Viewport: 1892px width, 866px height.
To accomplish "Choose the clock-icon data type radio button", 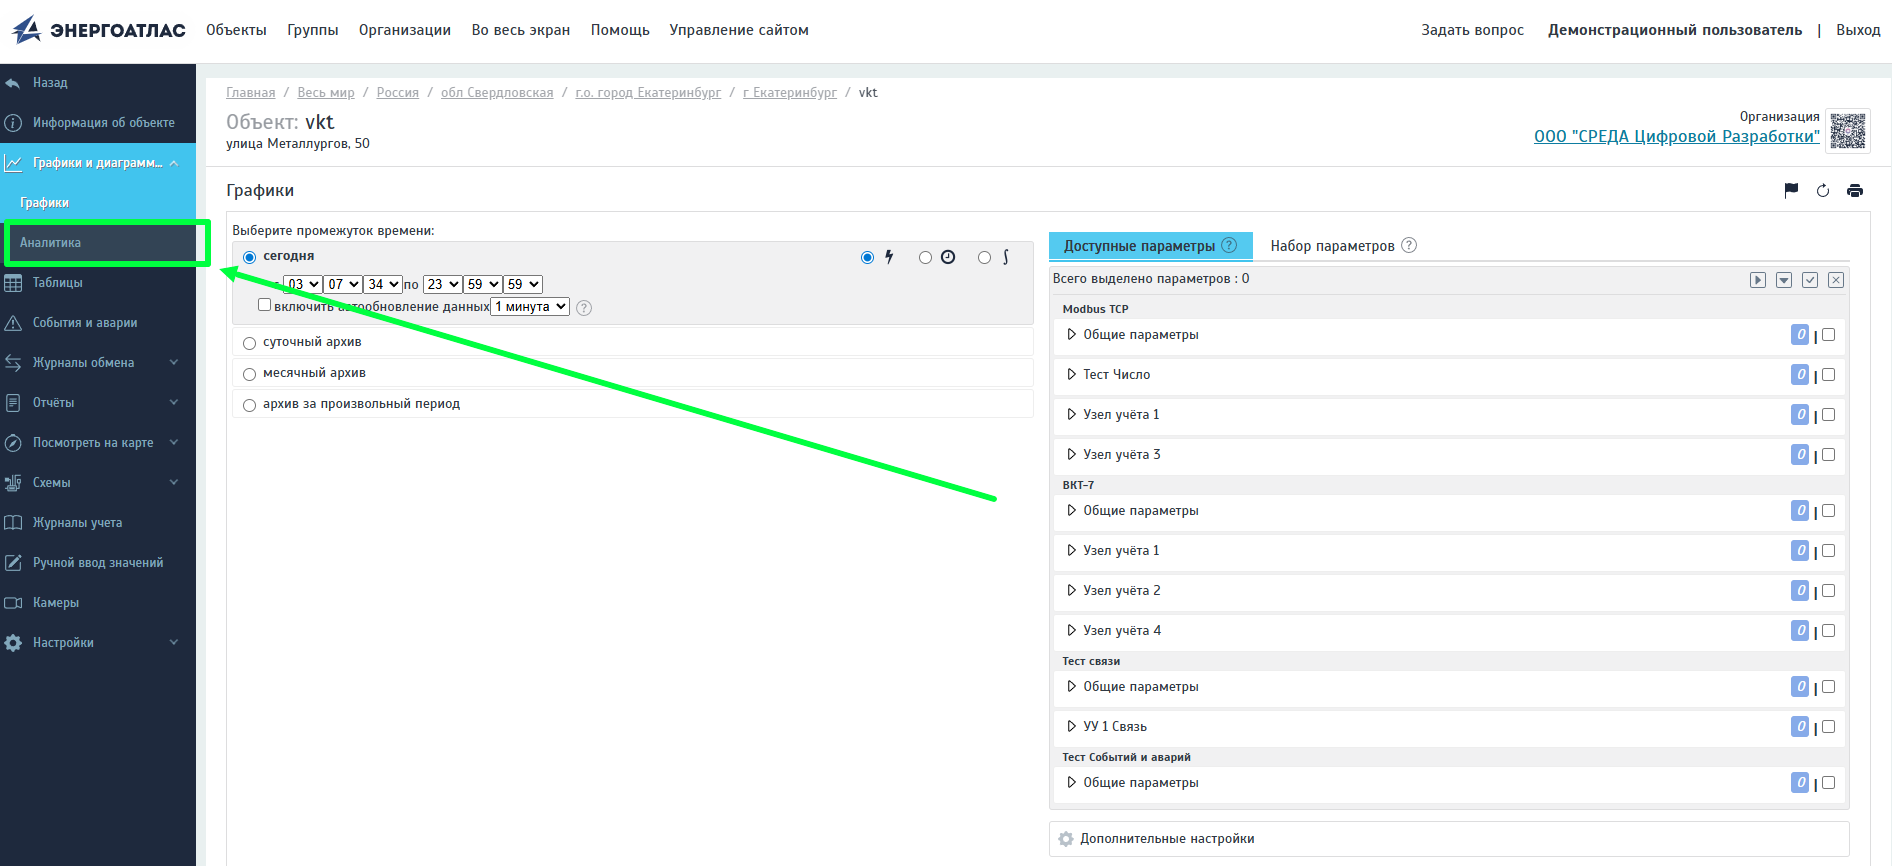I will (925, 258).
